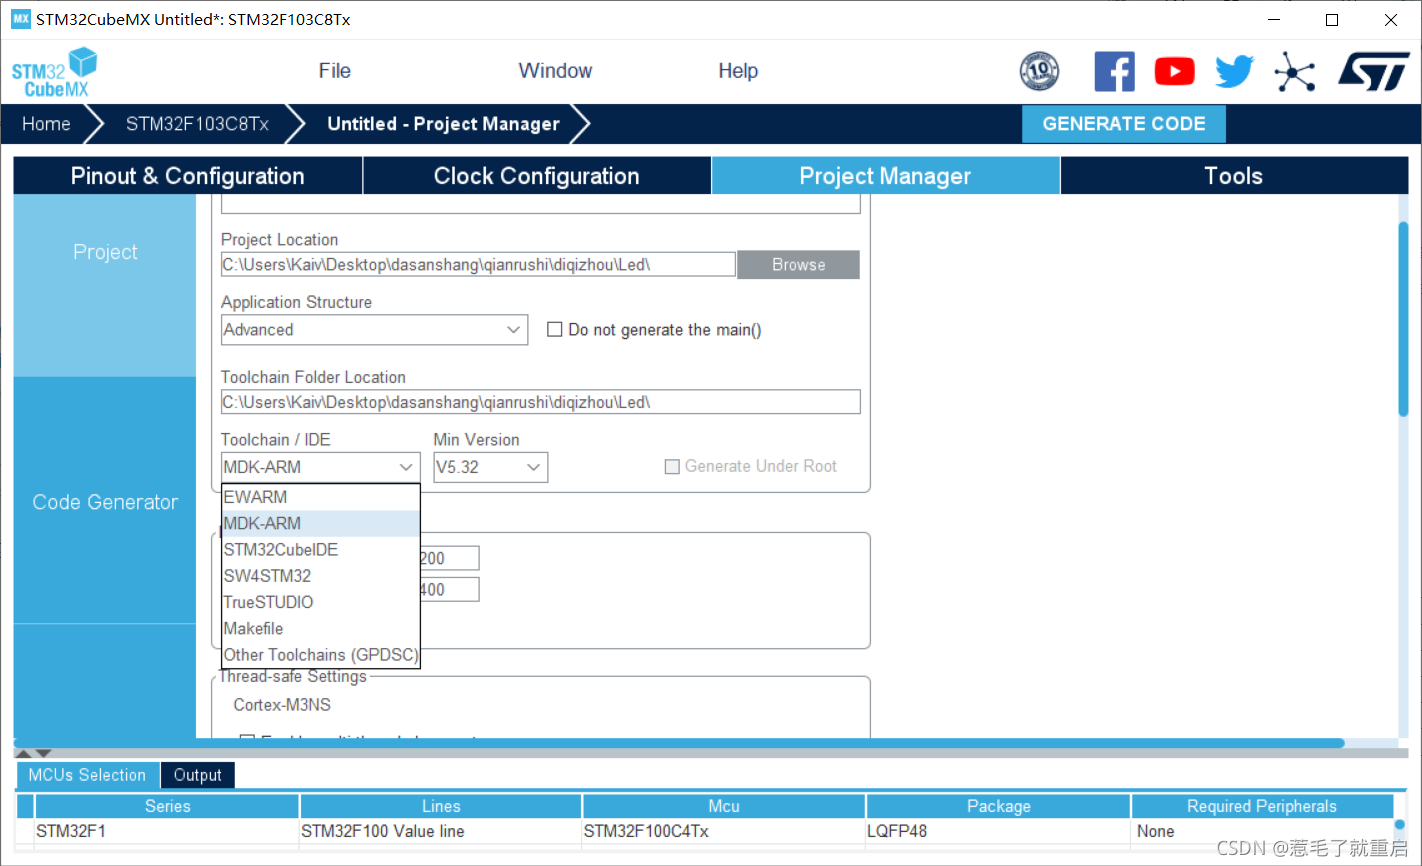Select STM32F100C4Tx cell in table

724,831
